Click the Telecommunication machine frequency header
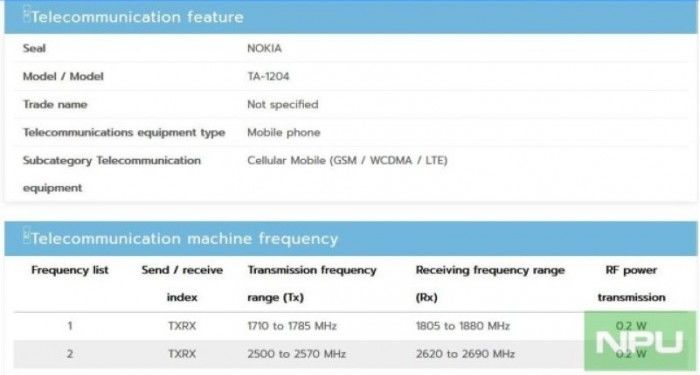The image size is (700, 375). pyautogui.click(x=350, y=238)
